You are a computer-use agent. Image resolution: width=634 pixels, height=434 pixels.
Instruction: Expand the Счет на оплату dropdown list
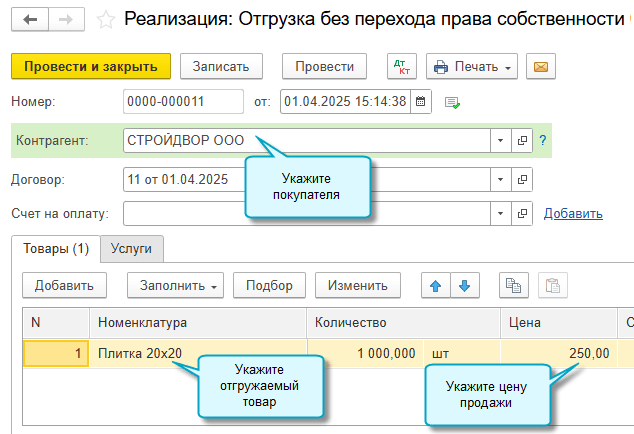tap(501, 213)
